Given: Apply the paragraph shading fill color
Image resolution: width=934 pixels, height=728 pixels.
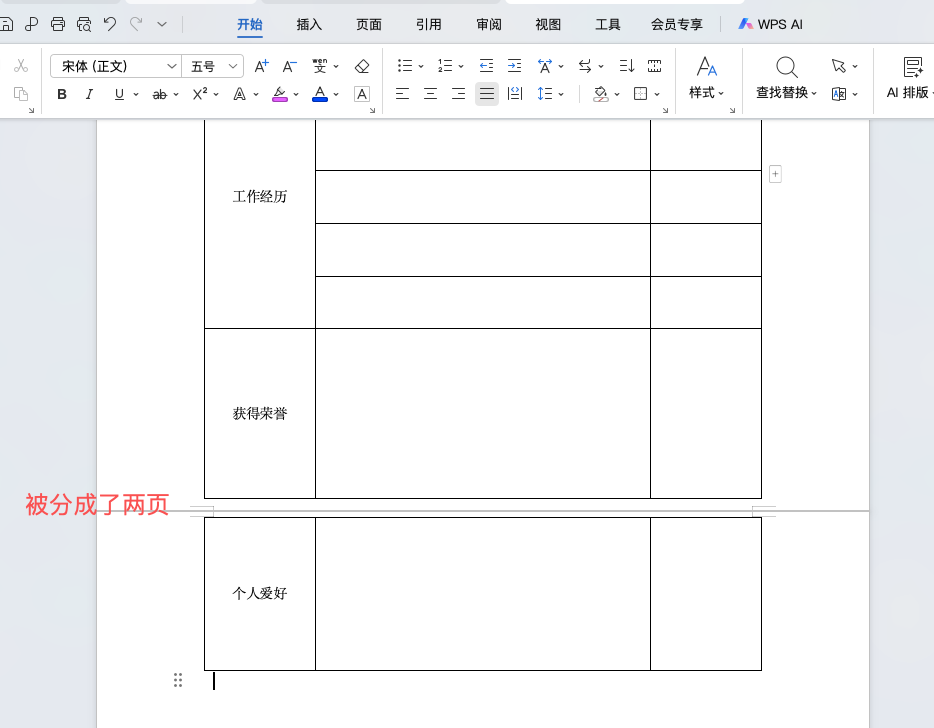Looking at the screenshot, I should (600, 94).
